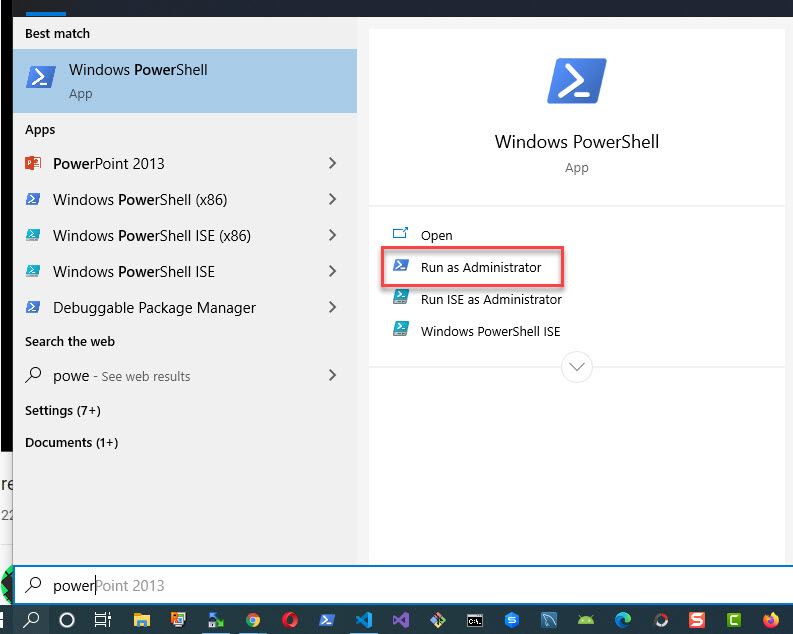The width and height of the screenshot is (793, 634).
Task: Click the Windows PowerShell (x86) icon
Action: [x=33, y=199]
